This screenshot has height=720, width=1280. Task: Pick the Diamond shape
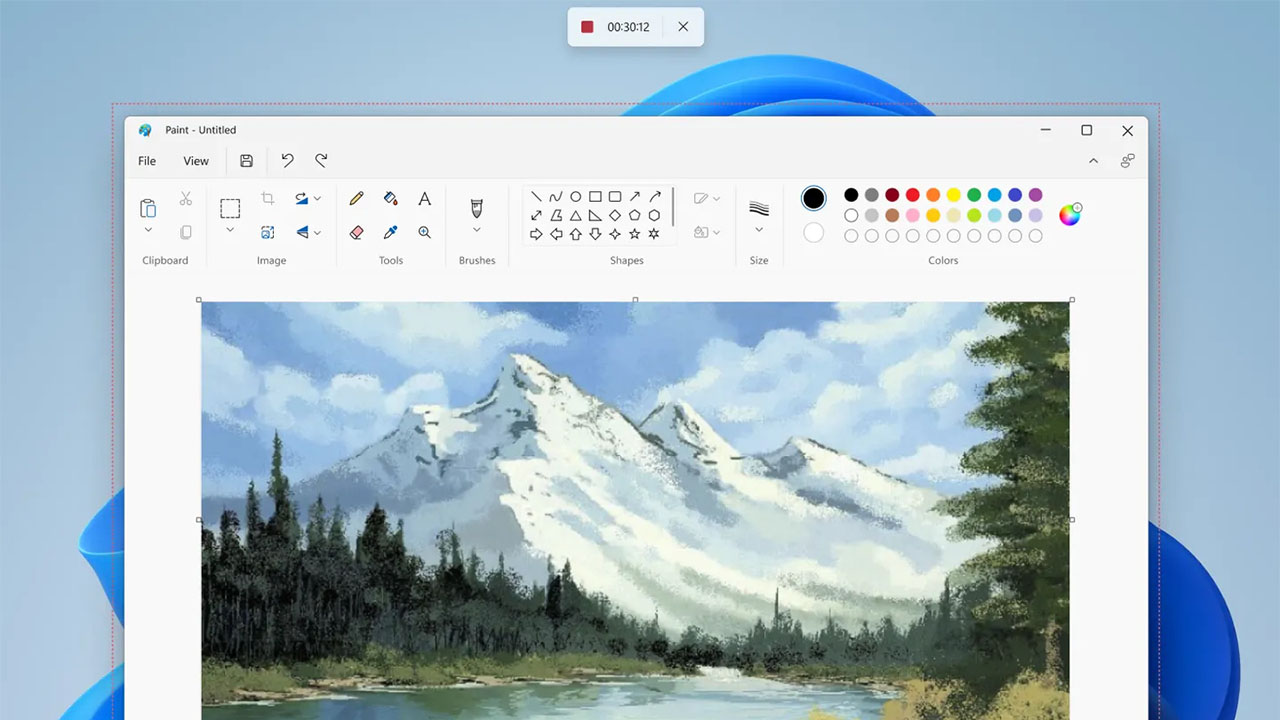[615, 215]
